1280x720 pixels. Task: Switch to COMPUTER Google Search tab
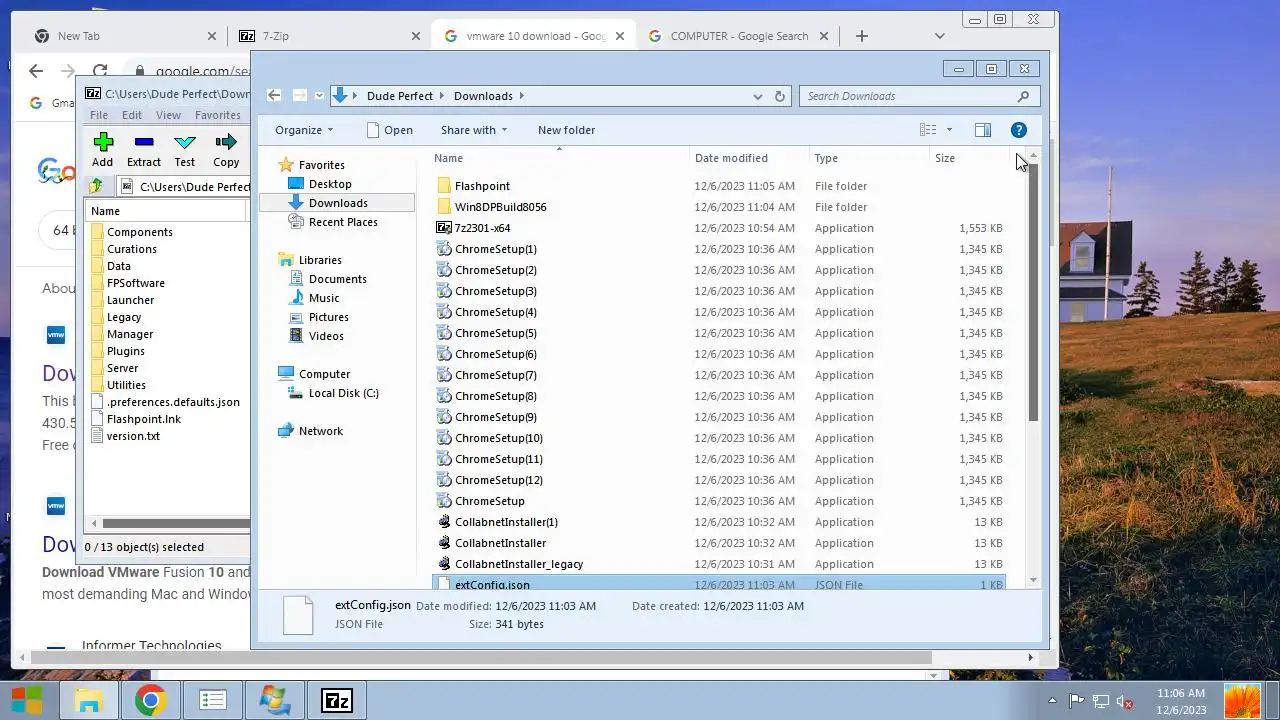(738, 36)
